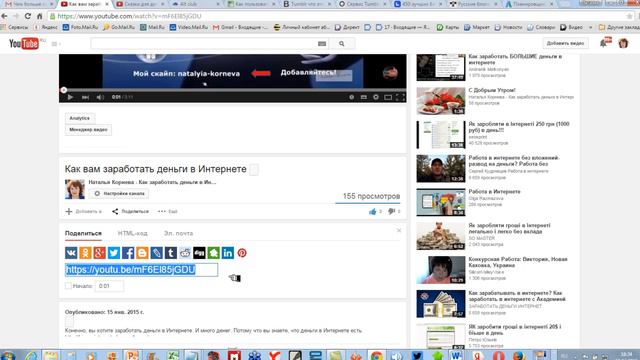
Task: Share video via green house icon
Action: [x=213, y=253]
